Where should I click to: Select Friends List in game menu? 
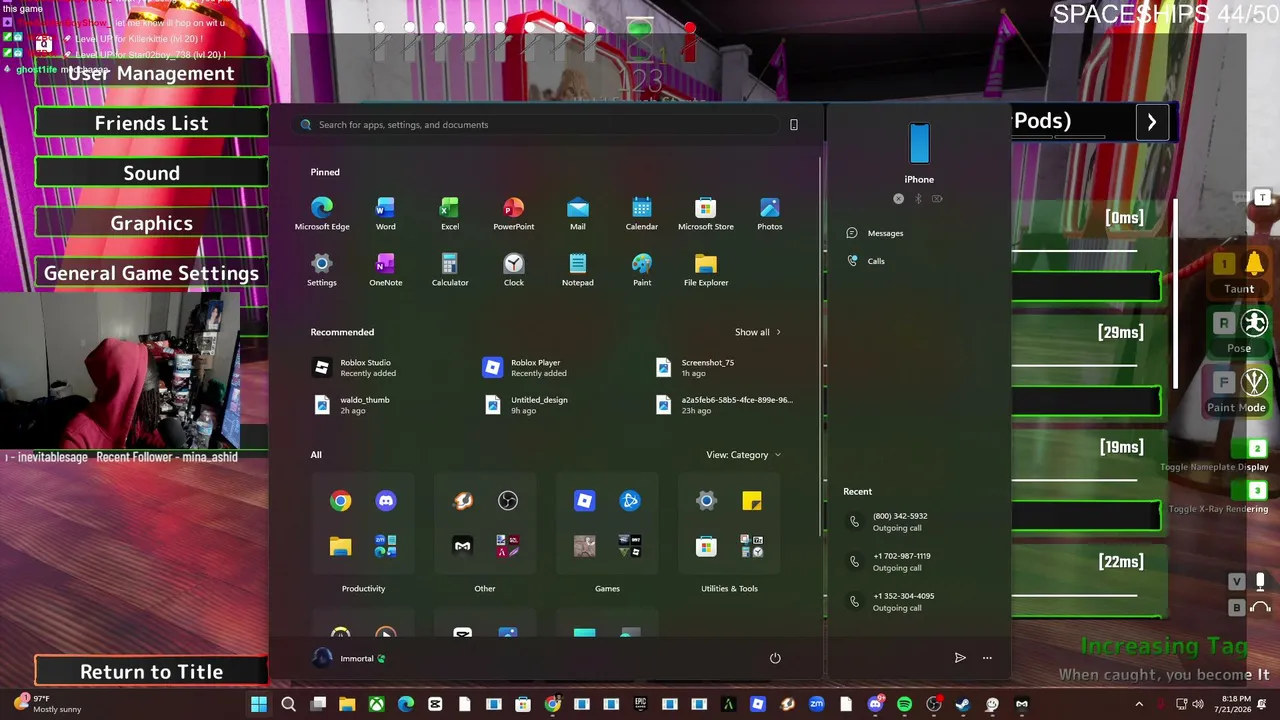click(151, 123)
